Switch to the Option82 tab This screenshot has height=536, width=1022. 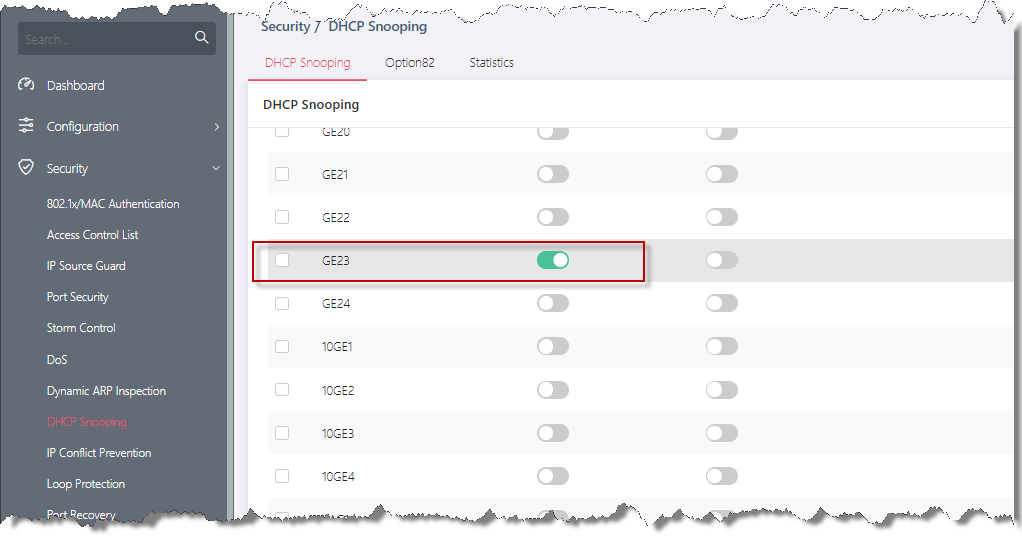[x=409, y=63]
